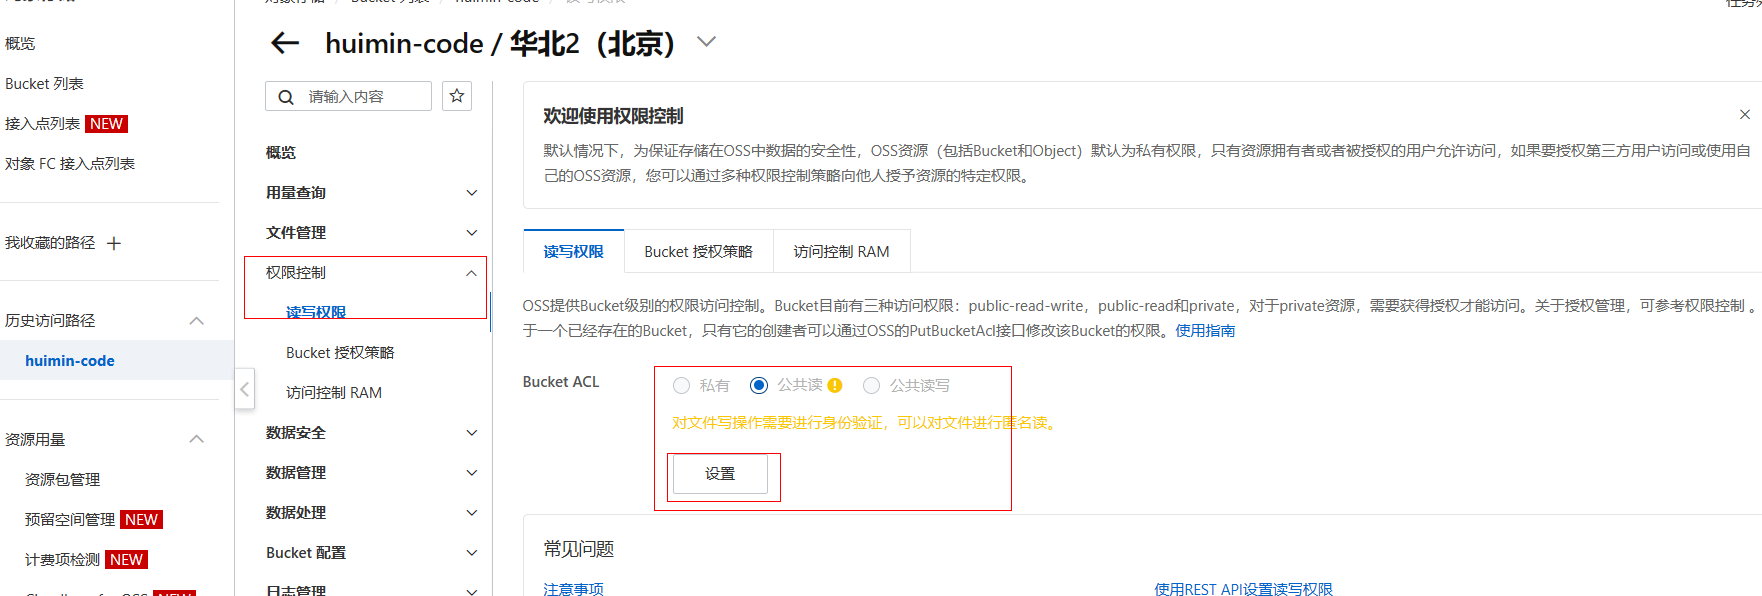Select the 公共读 radio button

coord(759,386)
